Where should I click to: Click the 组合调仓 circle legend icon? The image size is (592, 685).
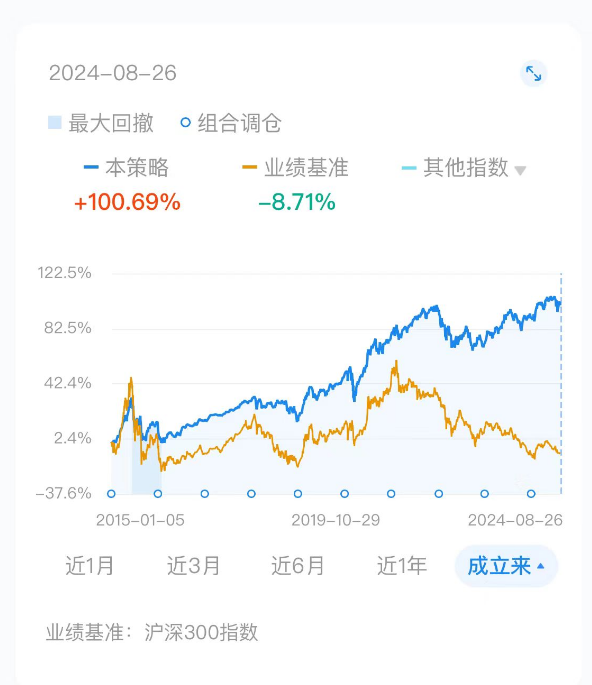coord(186,122)
